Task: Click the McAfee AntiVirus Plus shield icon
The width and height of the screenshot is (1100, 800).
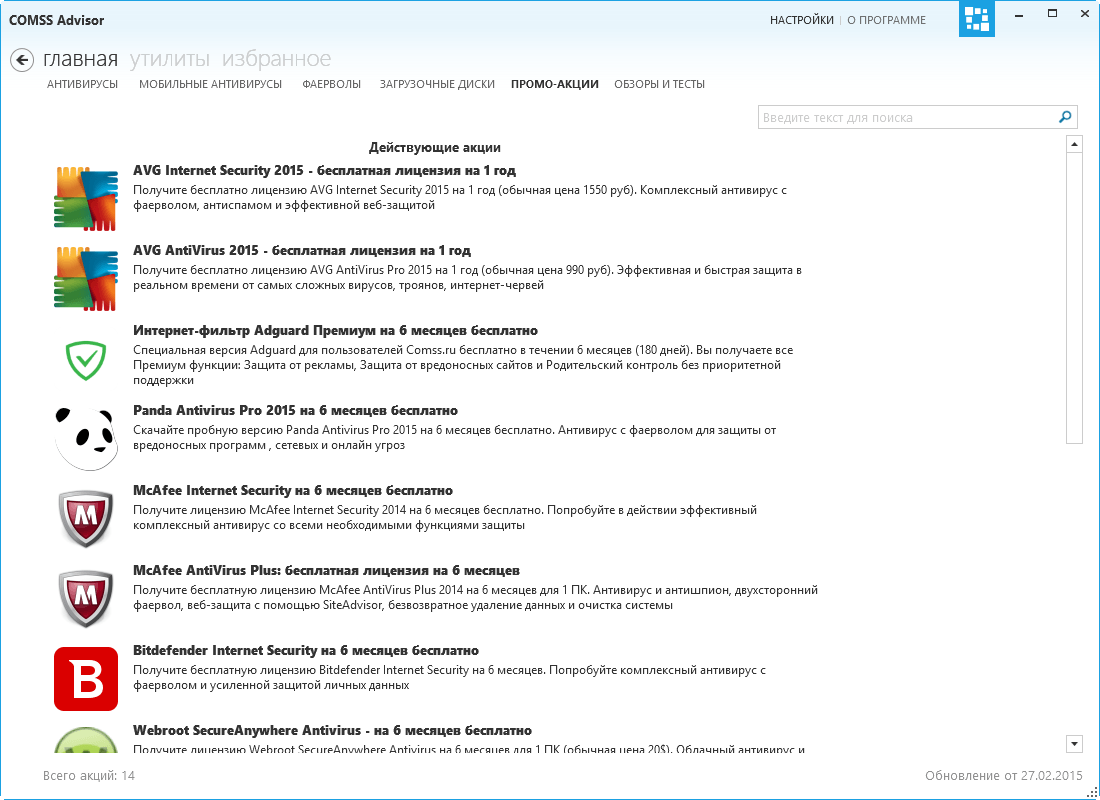Action: tap(86, 599)
